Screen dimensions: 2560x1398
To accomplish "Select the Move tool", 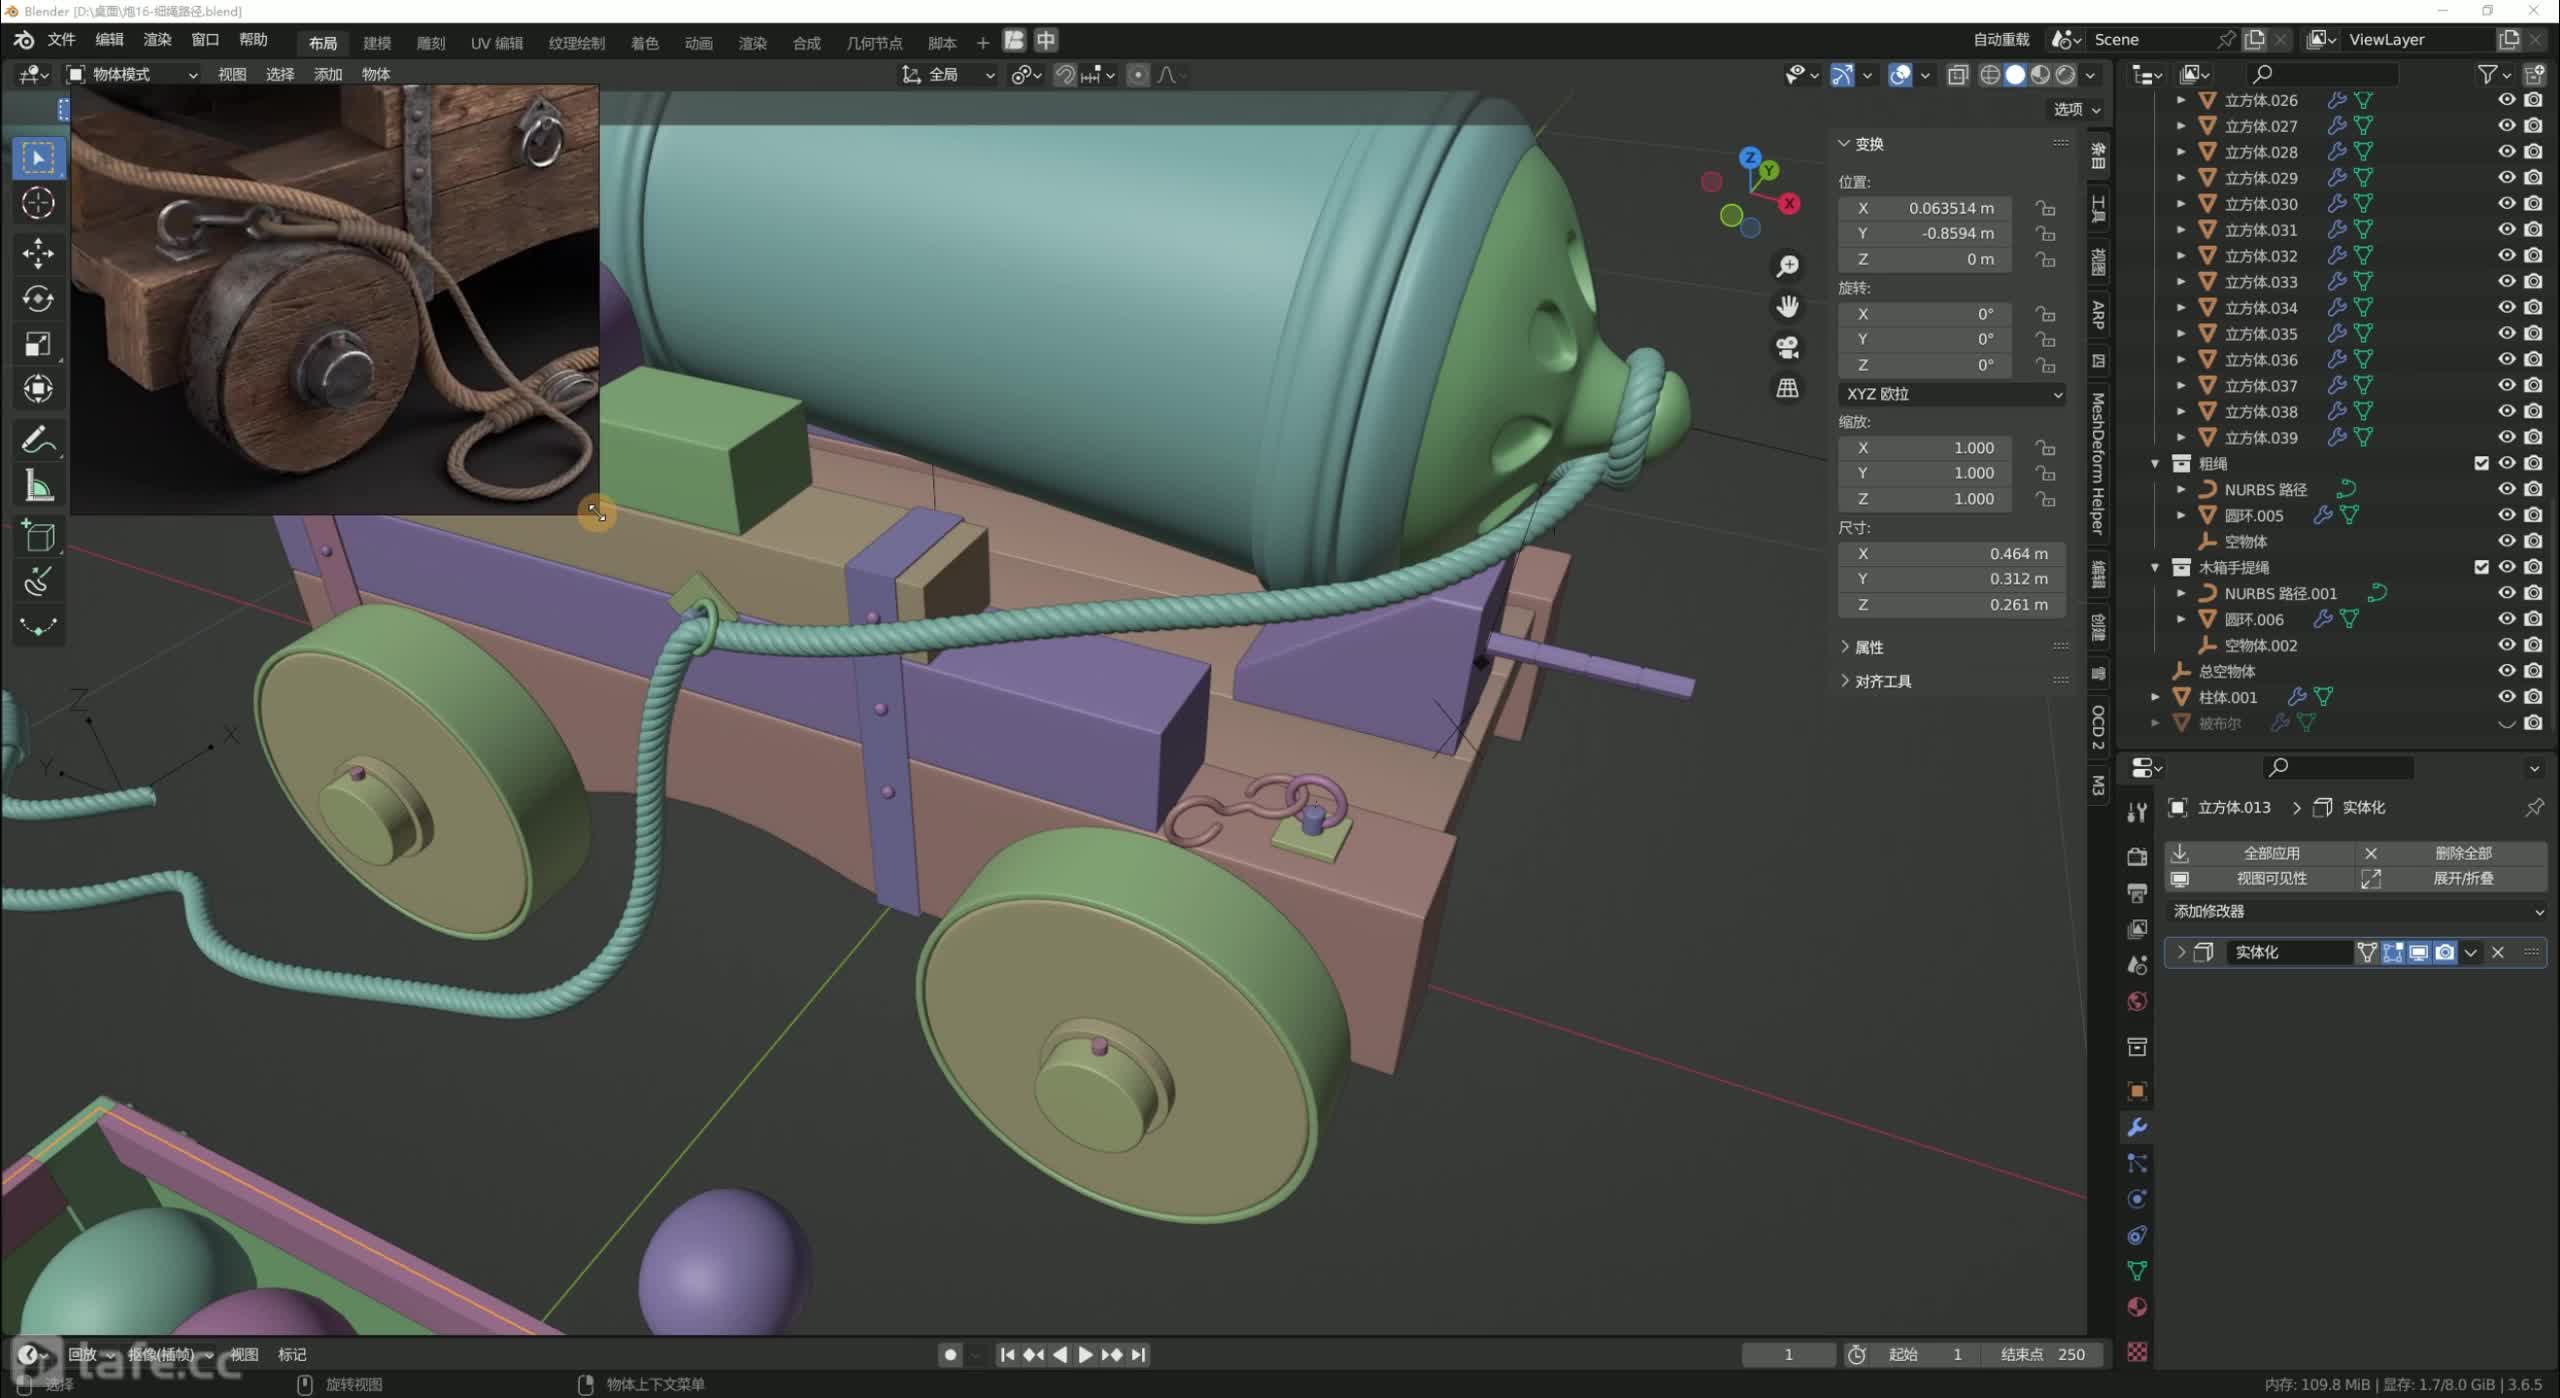I will point(38,253).
